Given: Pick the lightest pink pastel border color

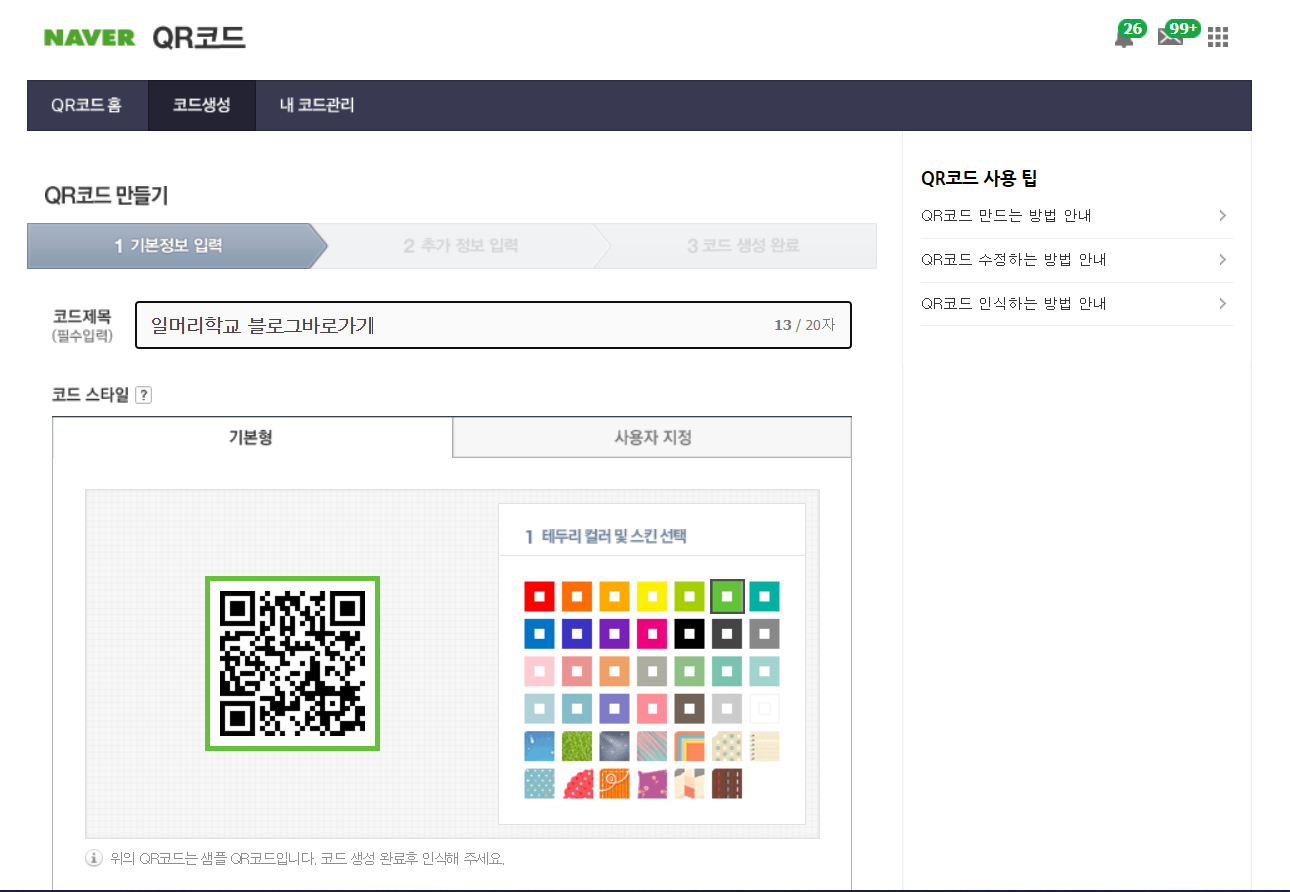Looking at the screenshot, I should point(539,671).
